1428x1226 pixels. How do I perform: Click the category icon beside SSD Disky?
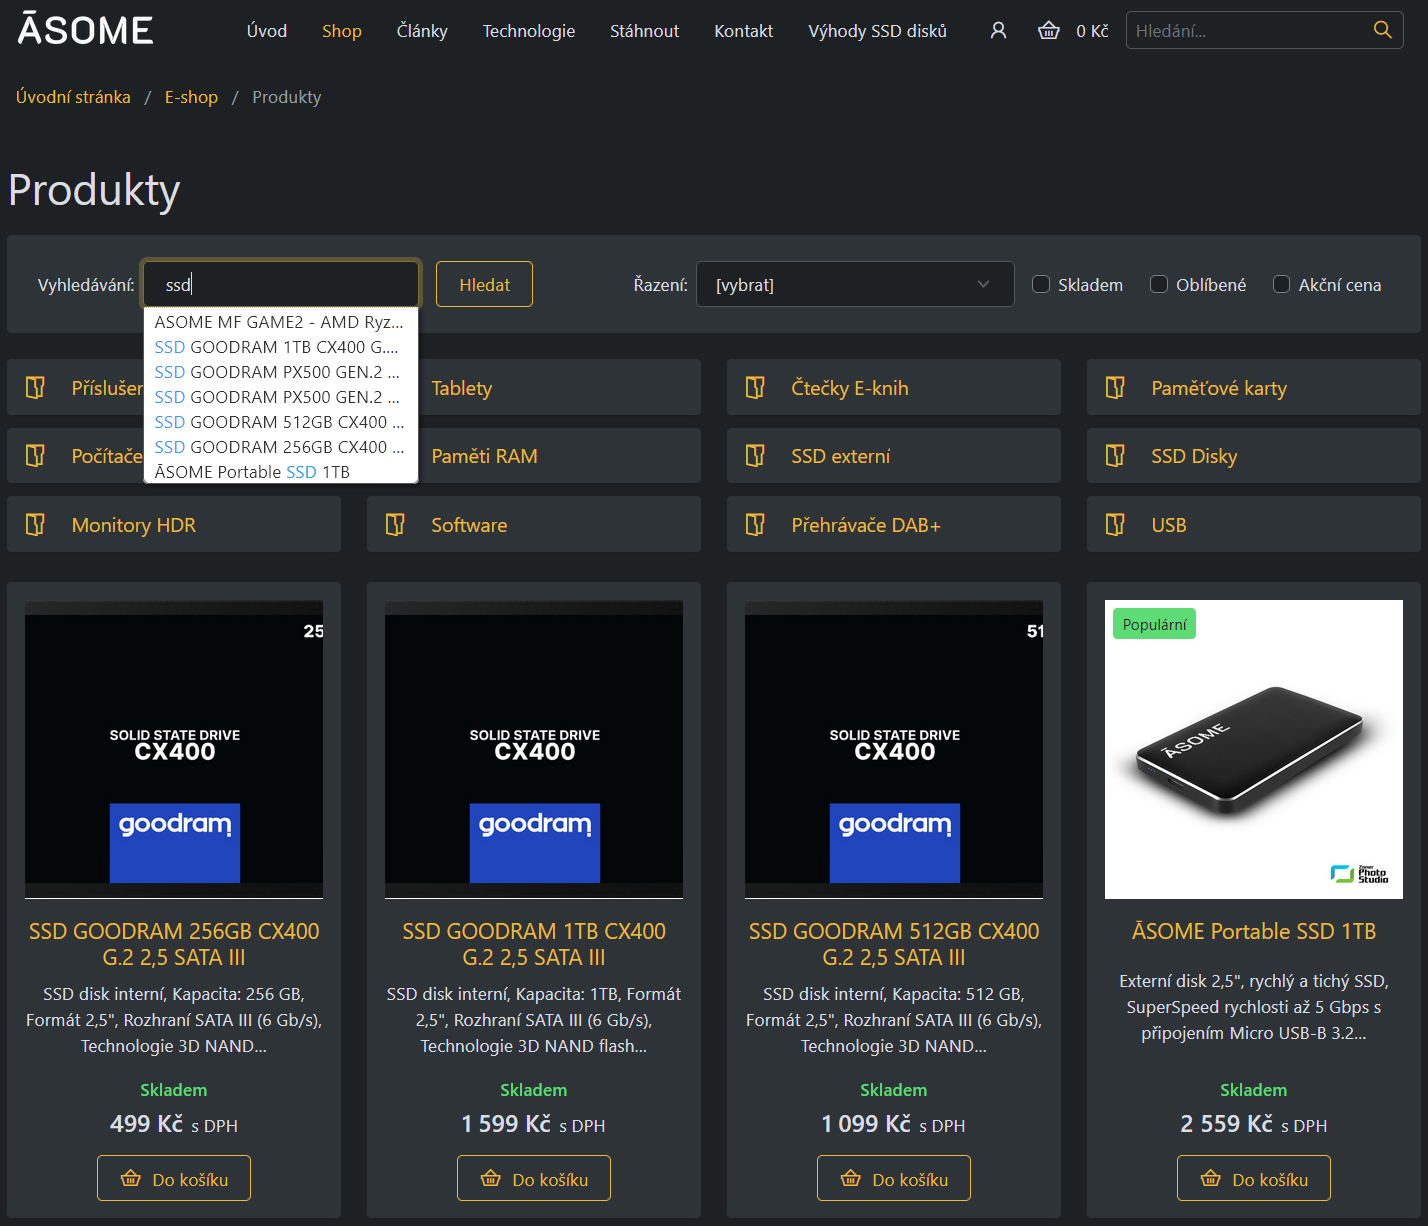(x=1115, y=456)
